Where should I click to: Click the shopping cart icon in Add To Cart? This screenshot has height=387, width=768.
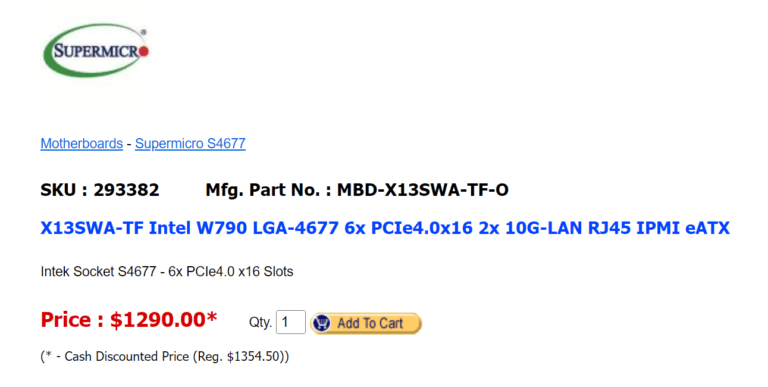click(322, 323)
